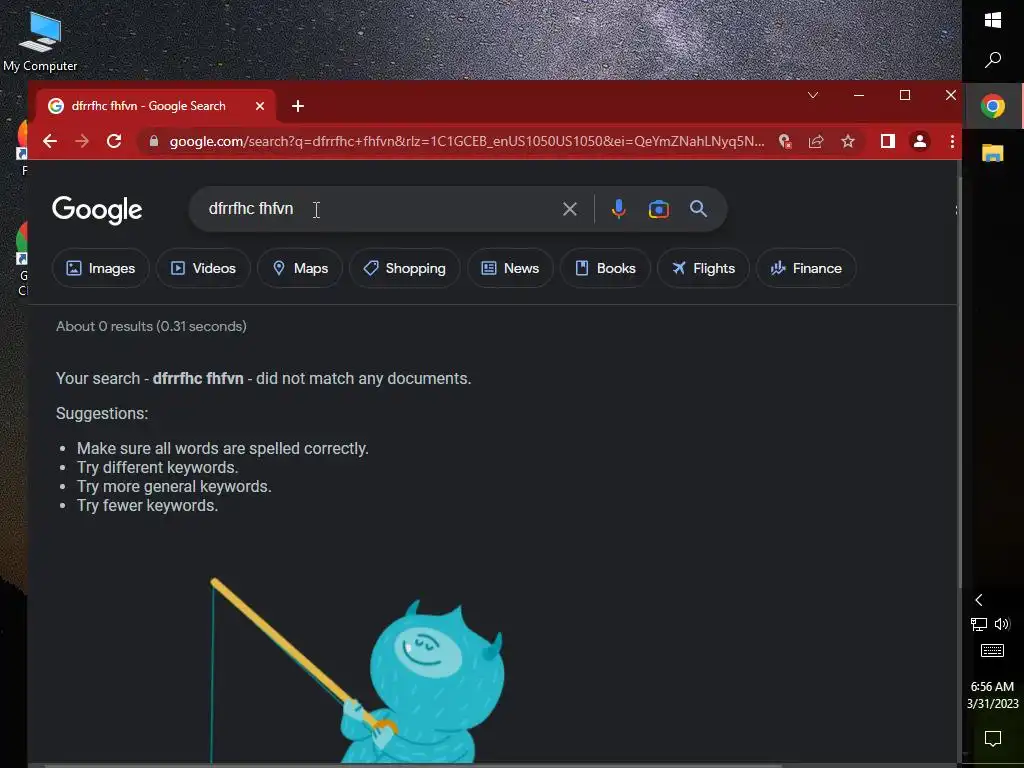Reload the Google search page
1024x768 pixels.
[114, 141]
